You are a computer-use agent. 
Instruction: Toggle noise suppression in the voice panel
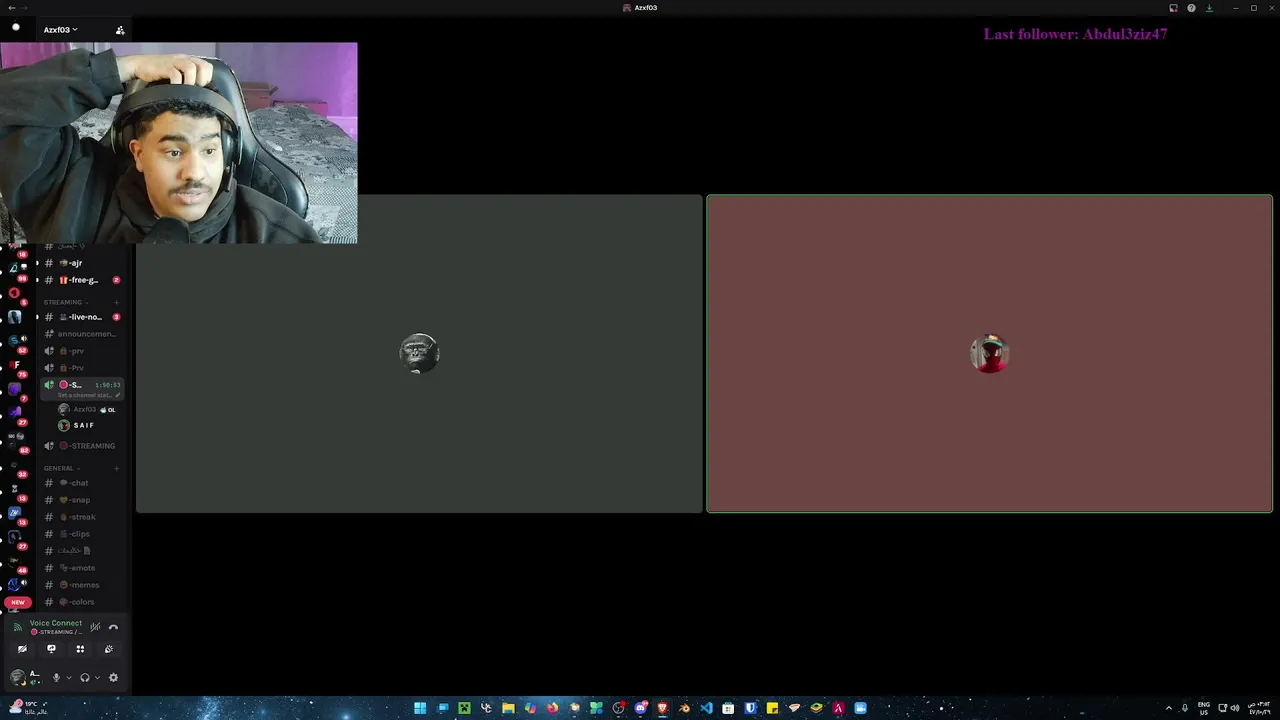tap(95, 627)
